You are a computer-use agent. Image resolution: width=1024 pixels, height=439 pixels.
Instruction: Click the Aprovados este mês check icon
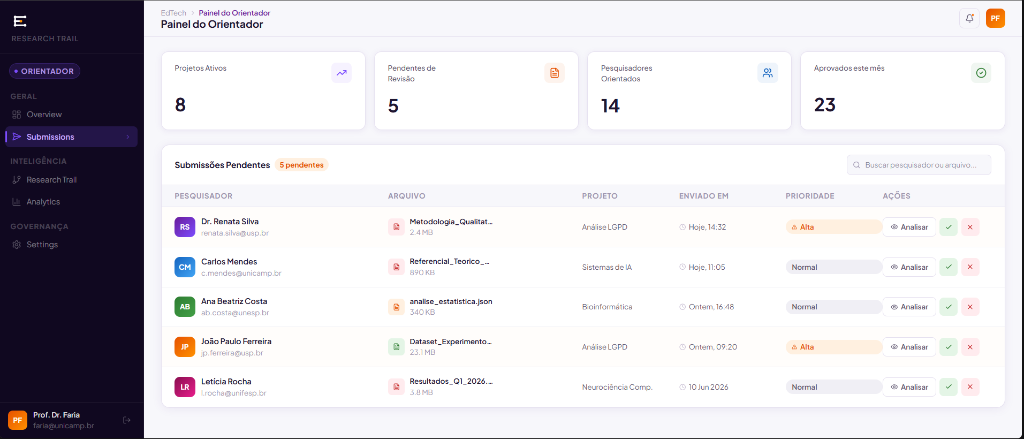click(981, 73)
